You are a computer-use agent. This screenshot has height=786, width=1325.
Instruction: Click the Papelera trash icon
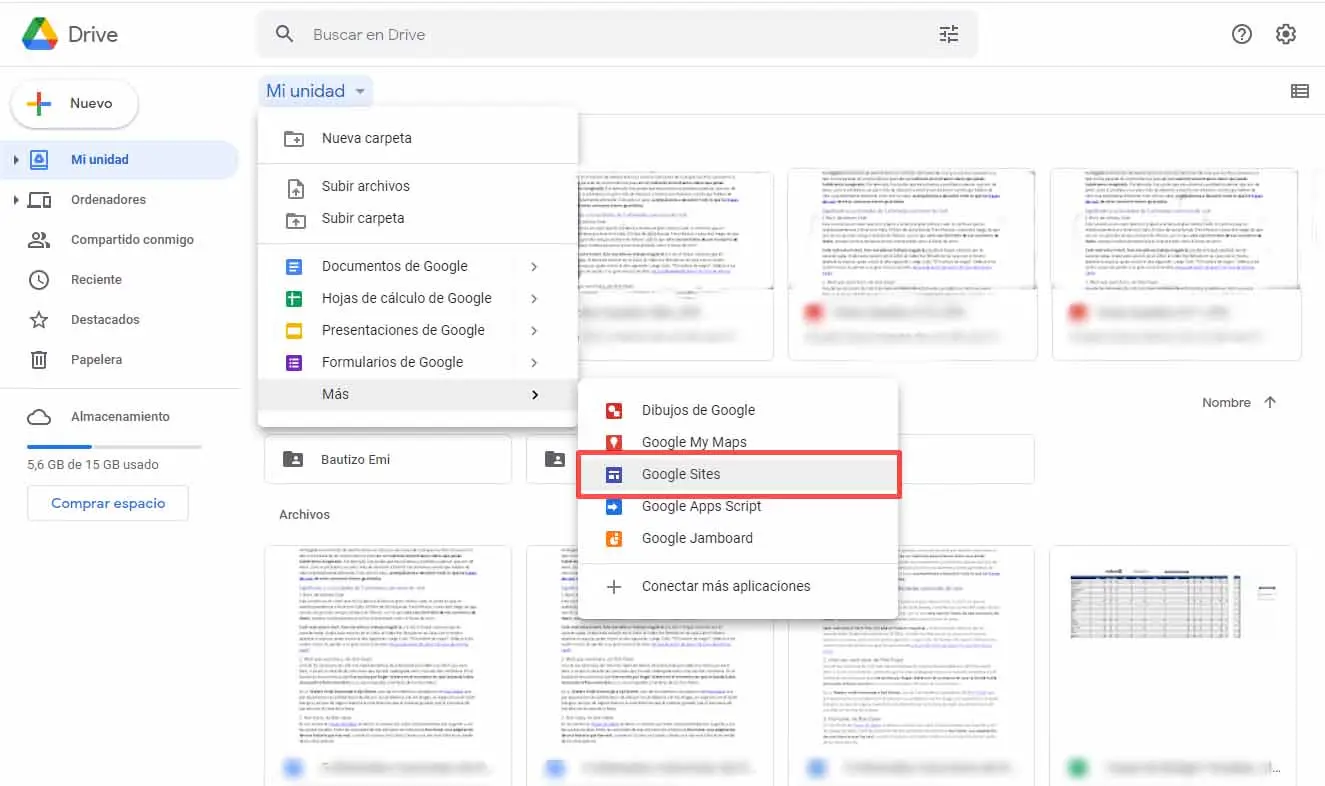39,360
